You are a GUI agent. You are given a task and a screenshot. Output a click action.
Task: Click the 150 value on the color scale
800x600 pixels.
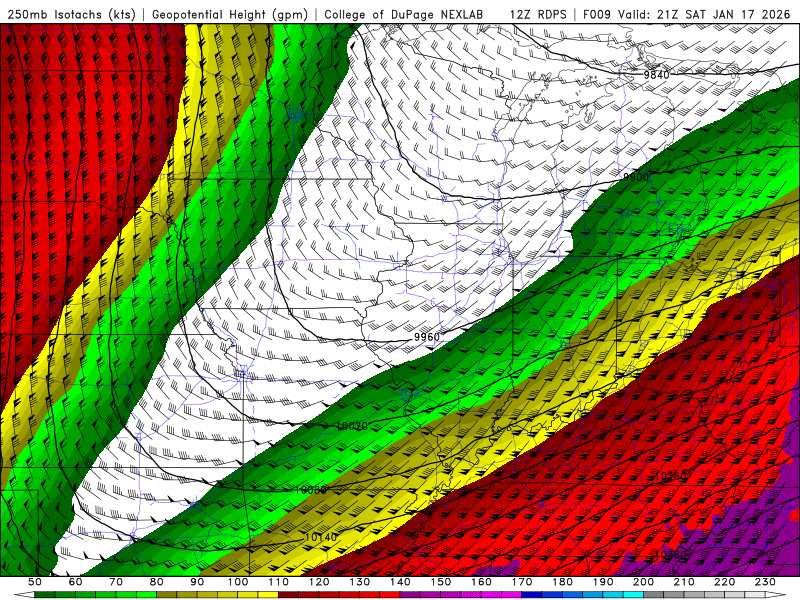(x=441, y=582)
